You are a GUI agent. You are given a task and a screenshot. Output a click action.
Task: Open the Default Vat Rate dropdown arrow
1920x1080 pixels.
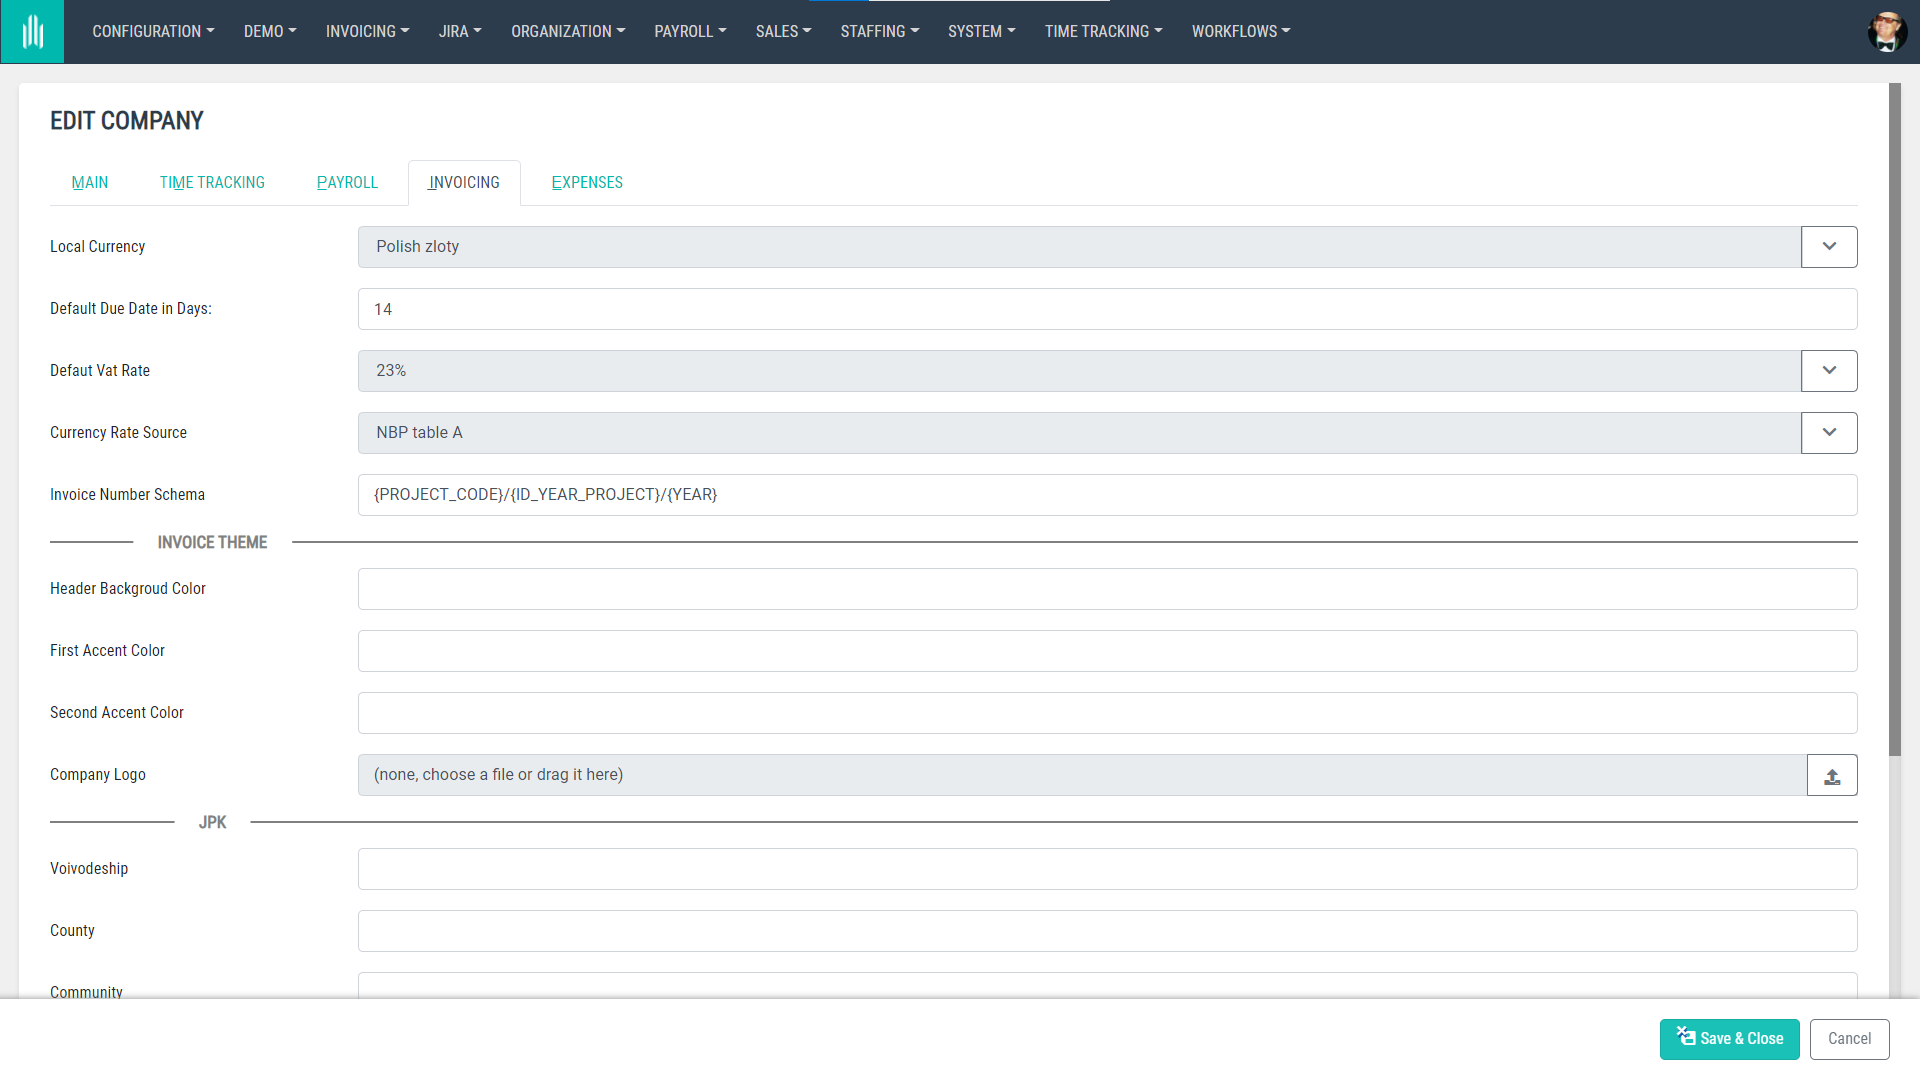coord(1828,371)
